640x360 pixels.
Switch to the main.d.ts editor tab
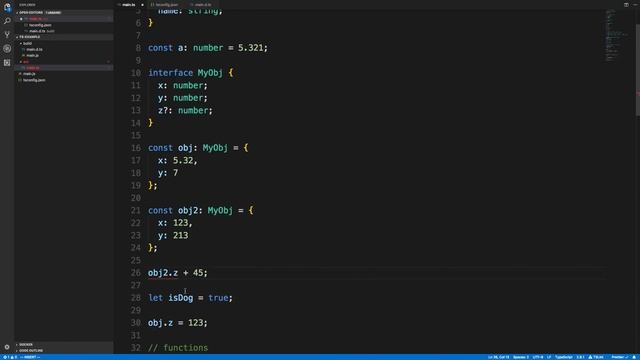click(x=203, y=4)
